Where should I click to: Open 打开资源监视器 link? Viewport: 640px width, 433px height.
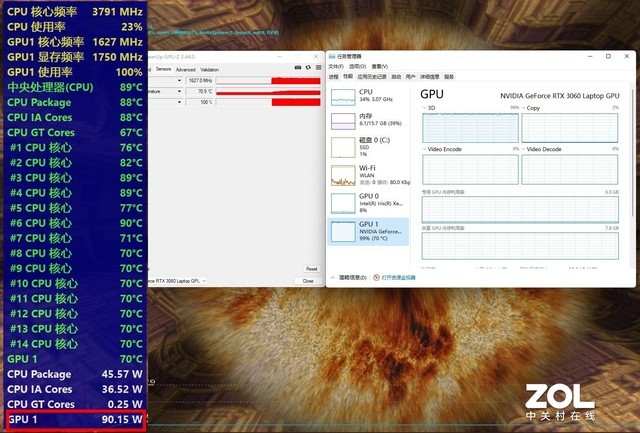tap(398, 278)
